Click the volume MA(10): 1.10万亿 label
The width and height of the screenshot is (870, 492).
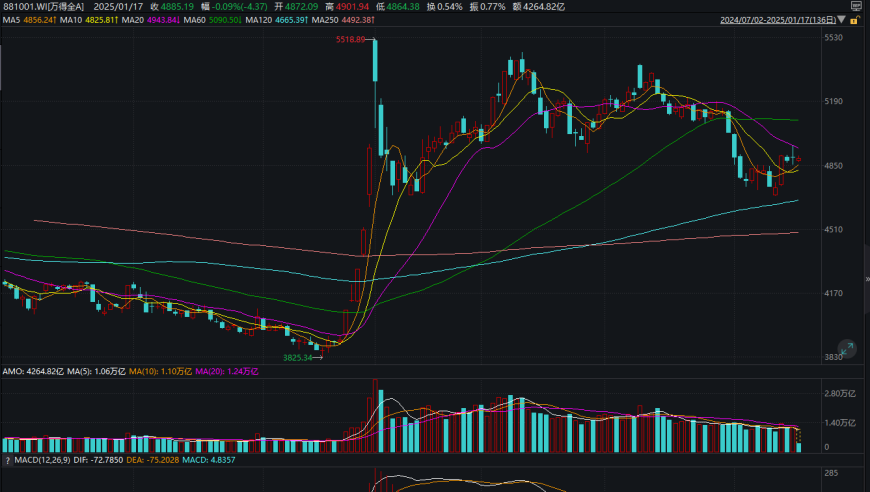pos(160,371)
